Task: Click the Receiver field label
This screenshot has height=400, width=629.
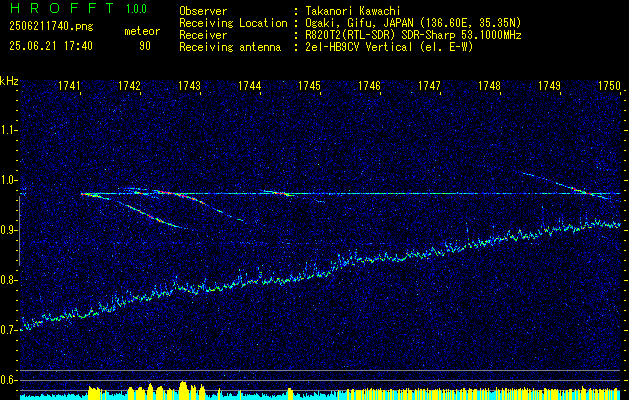Action: pos(203,35)
